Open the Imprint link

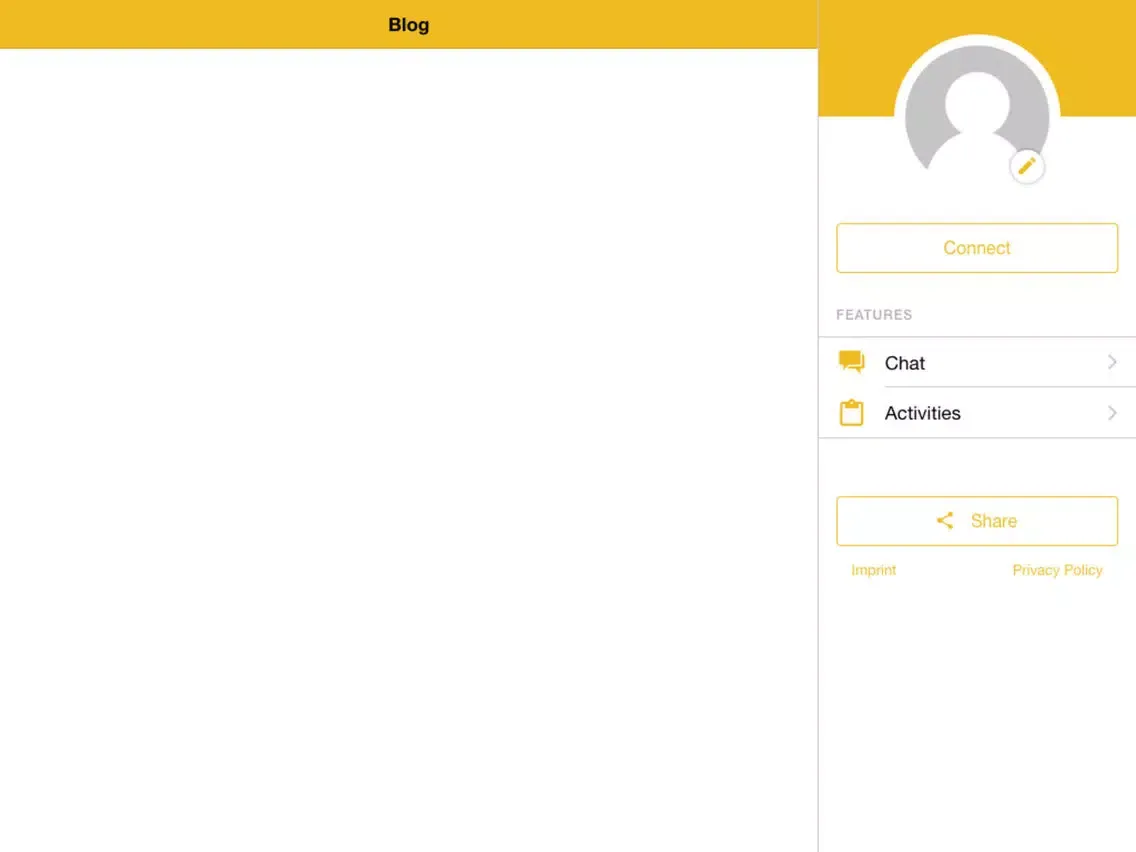pyautogui.click(x=873, y=570)
